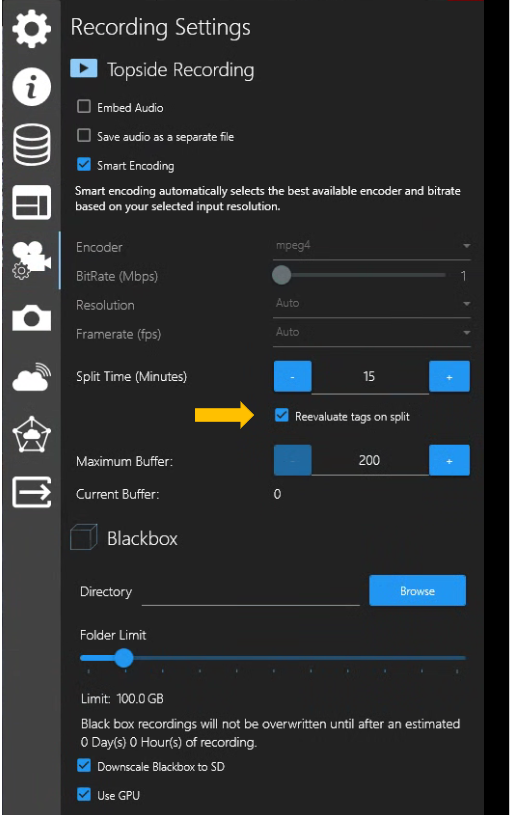Expand the Encoder mpeg4 dropdown
Screen dimensions: 510x816
click(372, 246)
